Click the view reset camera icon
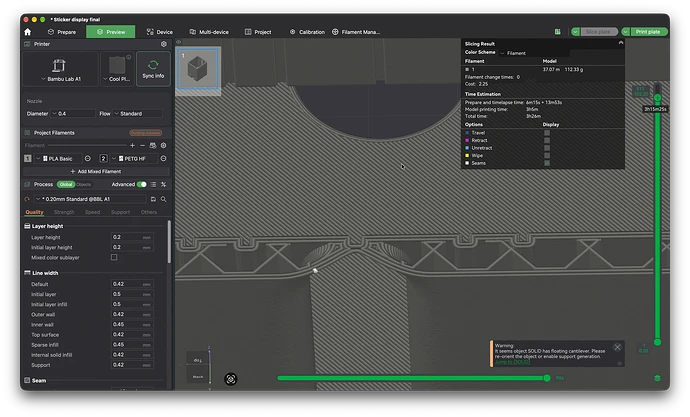Viewport: 690px width, 417px height. pyautogui.click(x=231, y=379)
